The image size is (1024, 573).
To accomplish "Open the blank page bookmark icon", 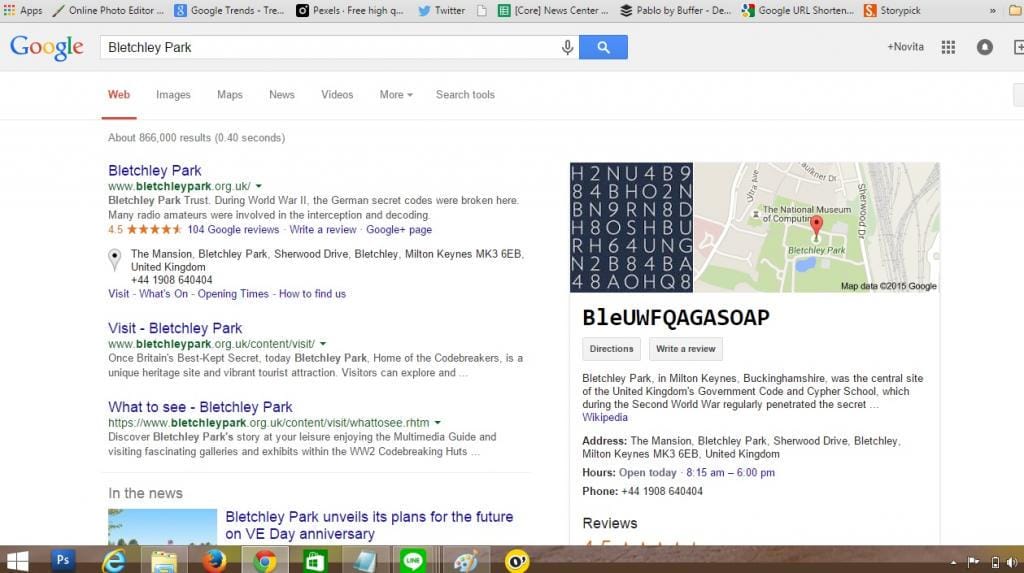I will 481,10.
